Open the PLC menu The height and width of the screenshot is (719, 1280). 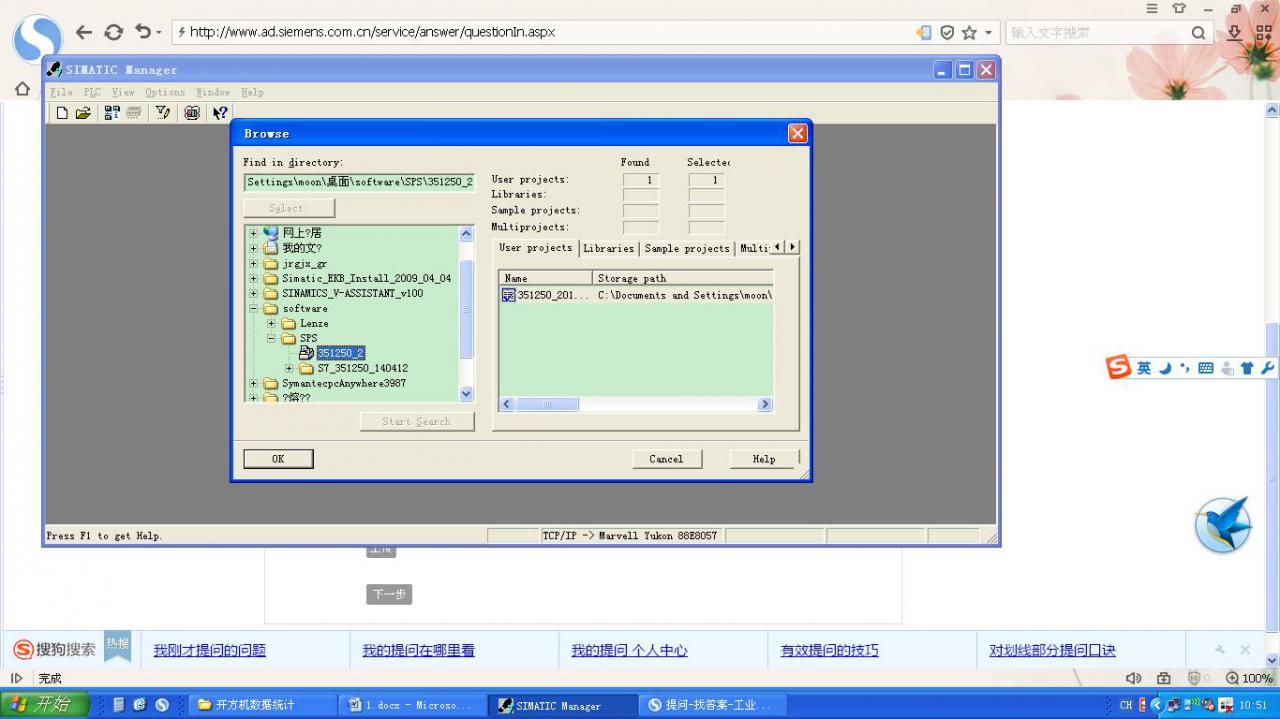[92, 92]
